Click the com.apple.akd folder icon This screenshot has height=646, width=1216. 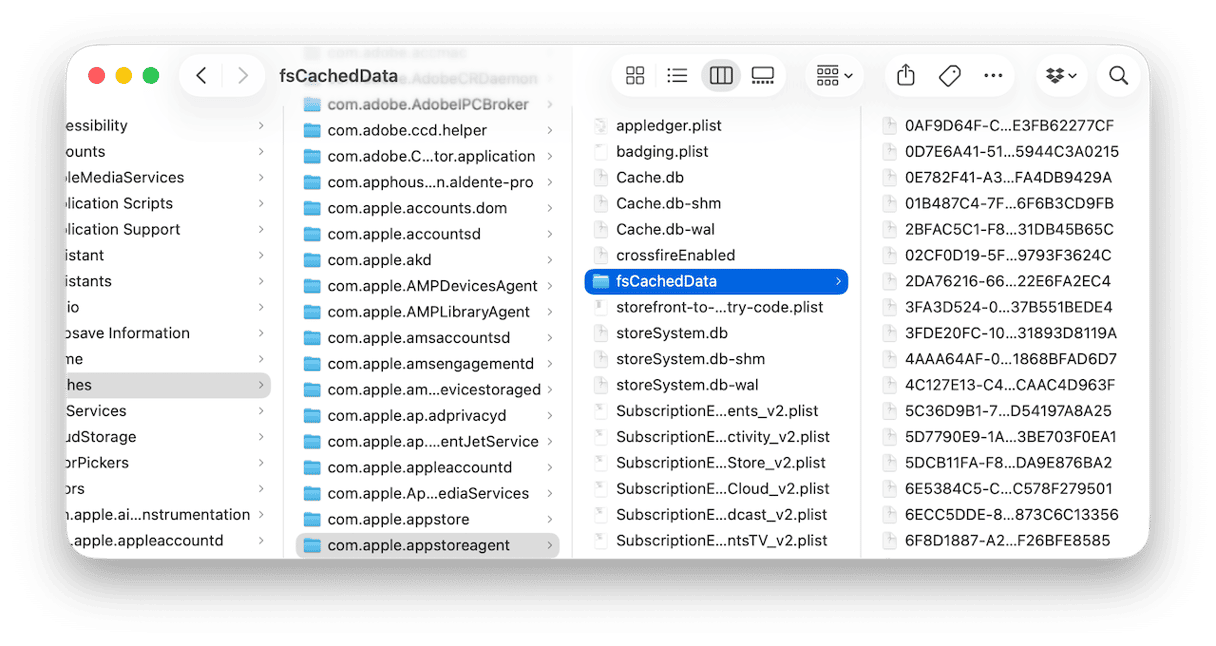[x=312, y=260]
